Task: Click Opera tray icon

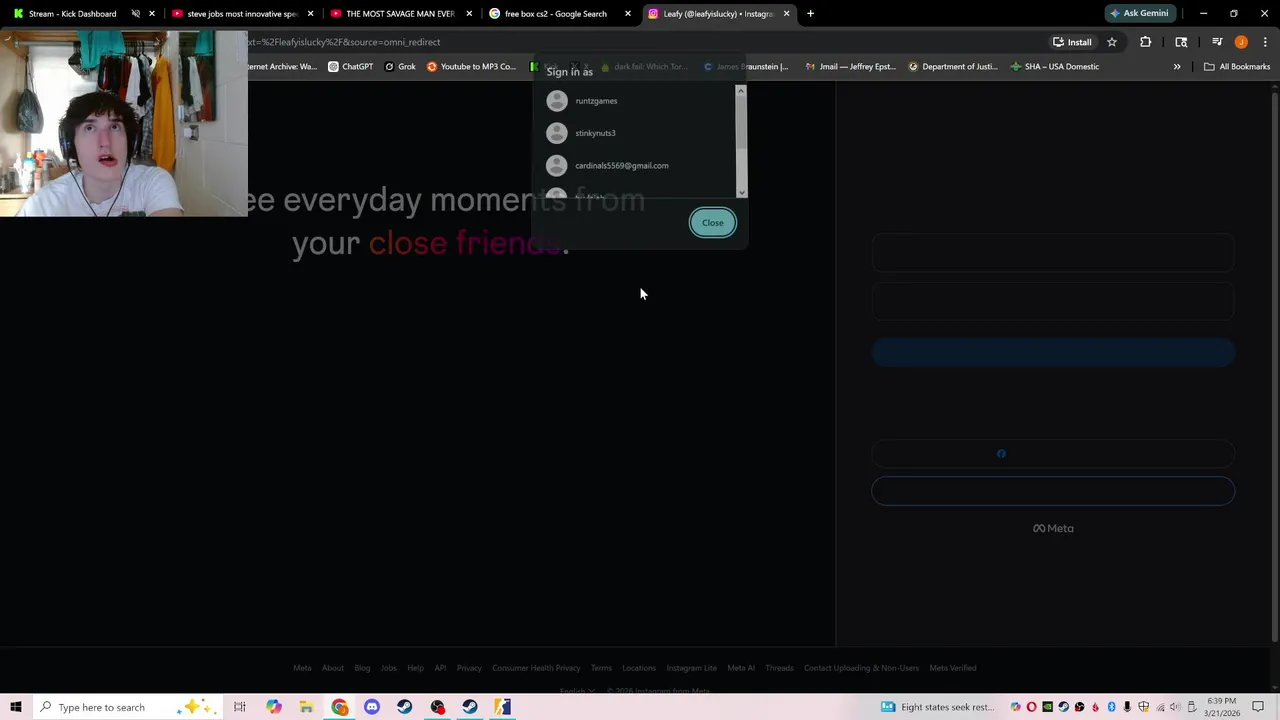Action: (1031, 707)
